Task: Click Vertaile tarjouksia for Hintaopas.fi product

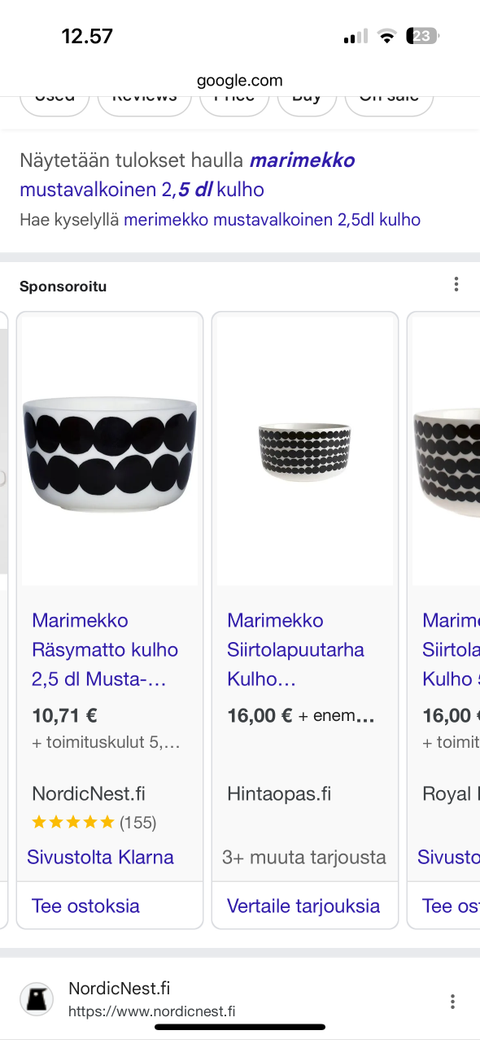Action: (x=304, y=906)
